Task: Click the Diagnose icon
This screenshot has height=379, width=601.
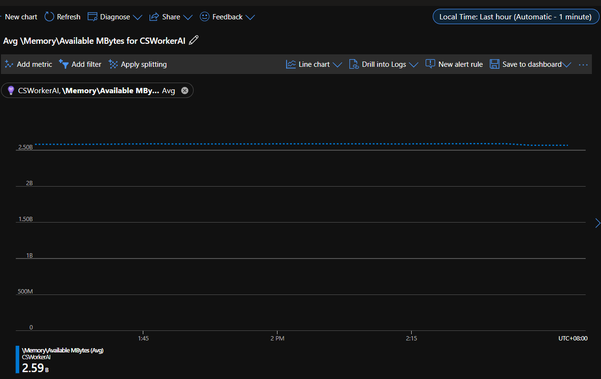Action: pos(92,17)
